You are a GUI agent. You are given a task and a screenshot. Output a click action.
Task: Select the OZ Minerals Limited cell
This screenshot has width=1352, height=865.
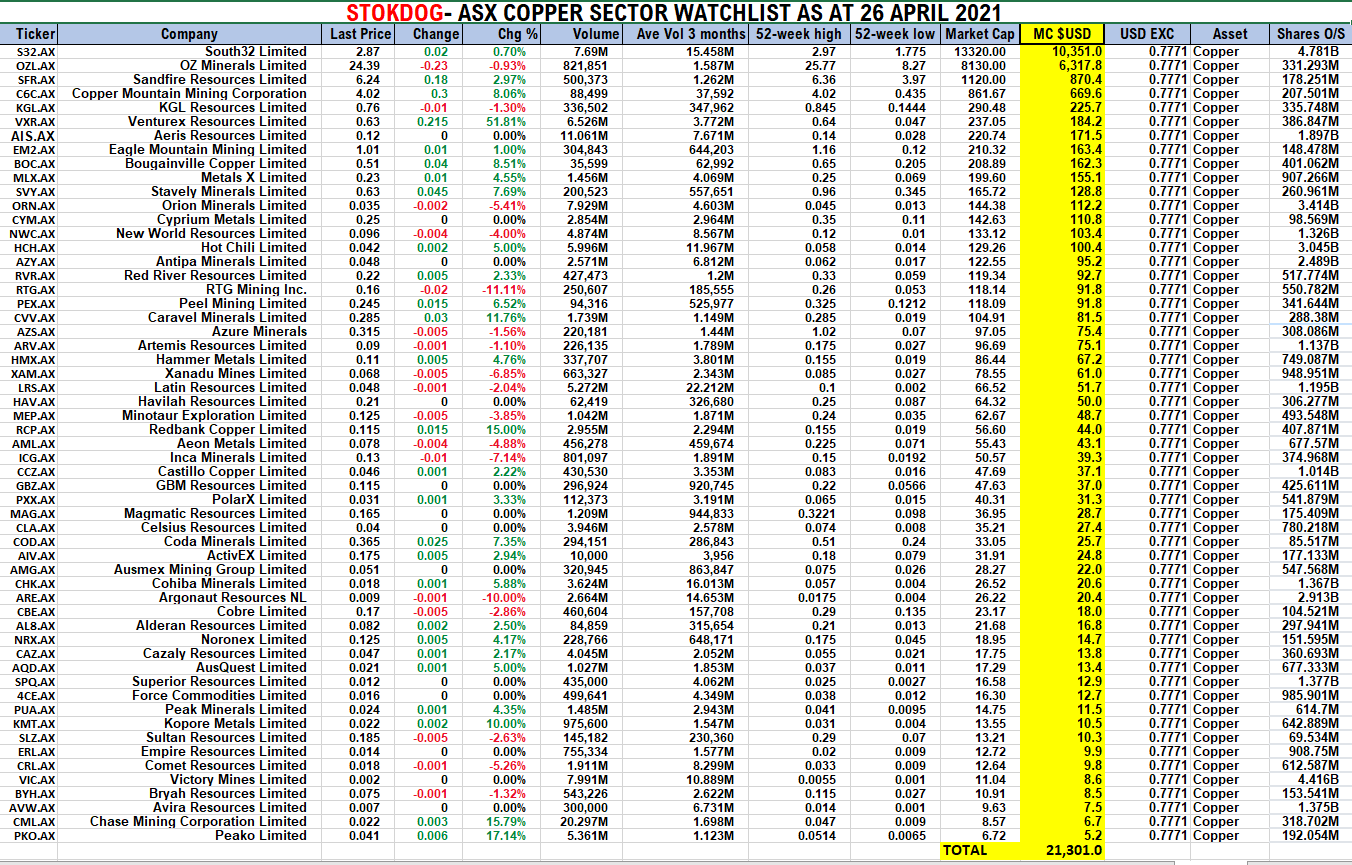point(242,65)
